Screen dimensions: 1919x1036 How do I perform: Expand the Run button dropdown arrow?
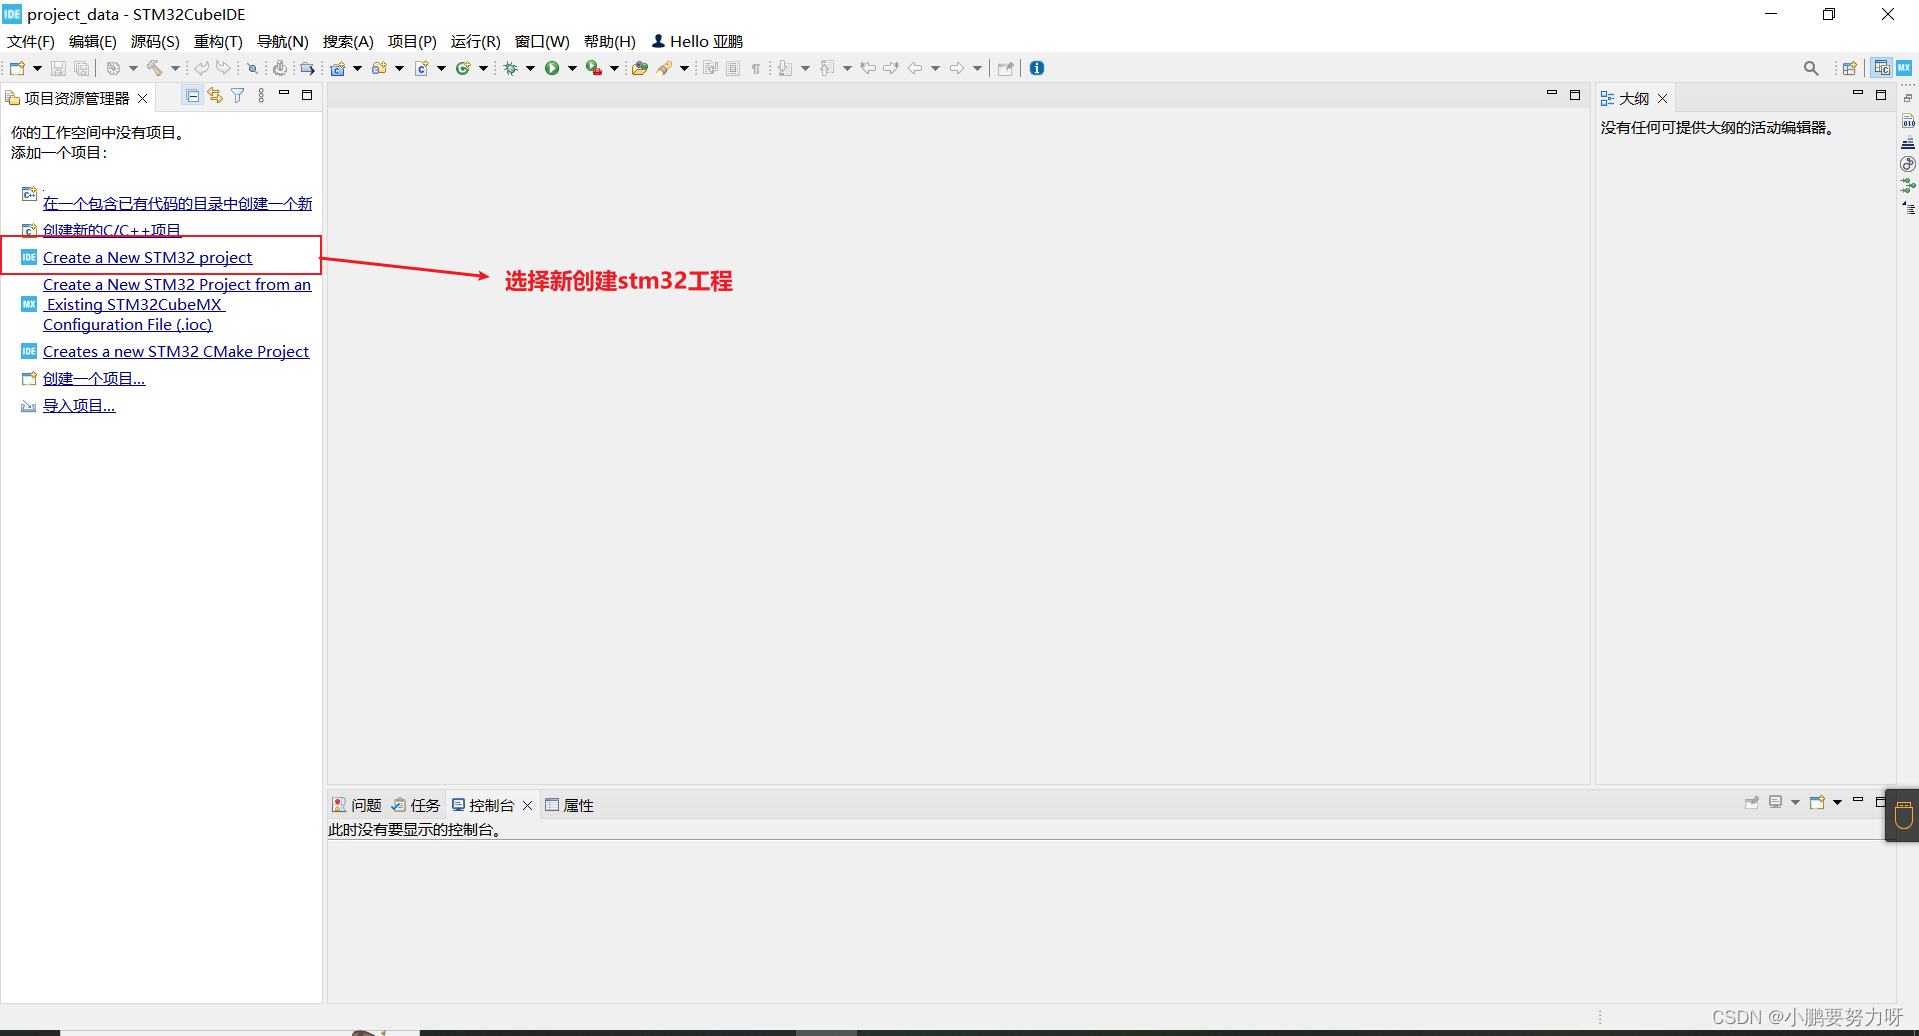click(x=572, y=68)
